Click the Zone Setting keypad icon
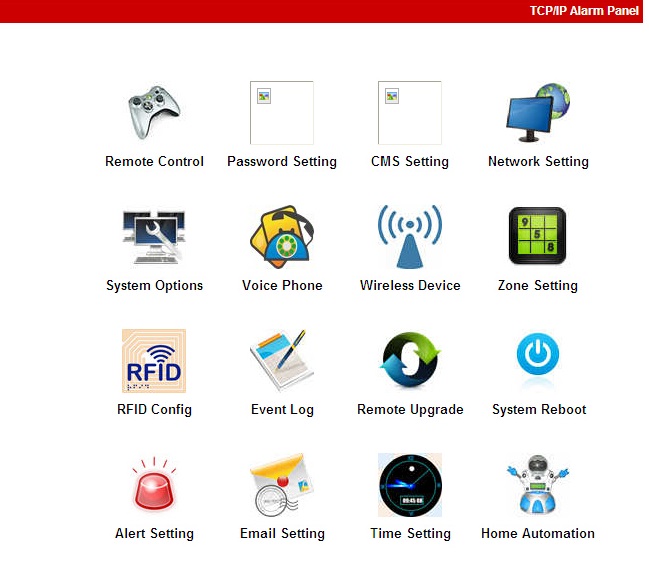The width and height of the screenshot is (649, 570). point(538,237)
